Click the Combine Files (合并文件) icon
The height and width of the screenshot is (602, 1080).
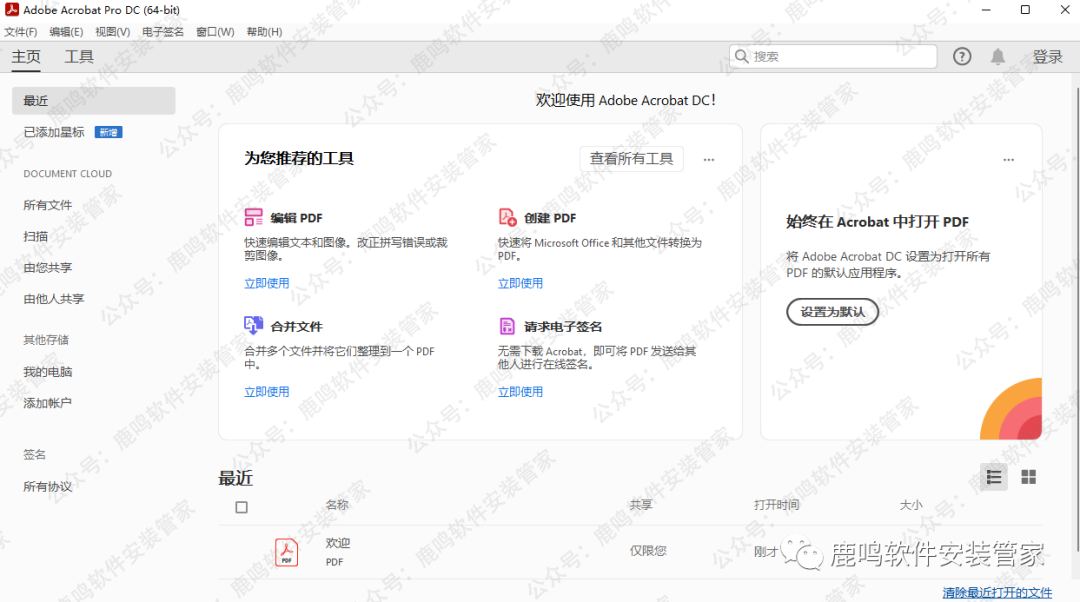pyautogui.click(x=254, y=326)
